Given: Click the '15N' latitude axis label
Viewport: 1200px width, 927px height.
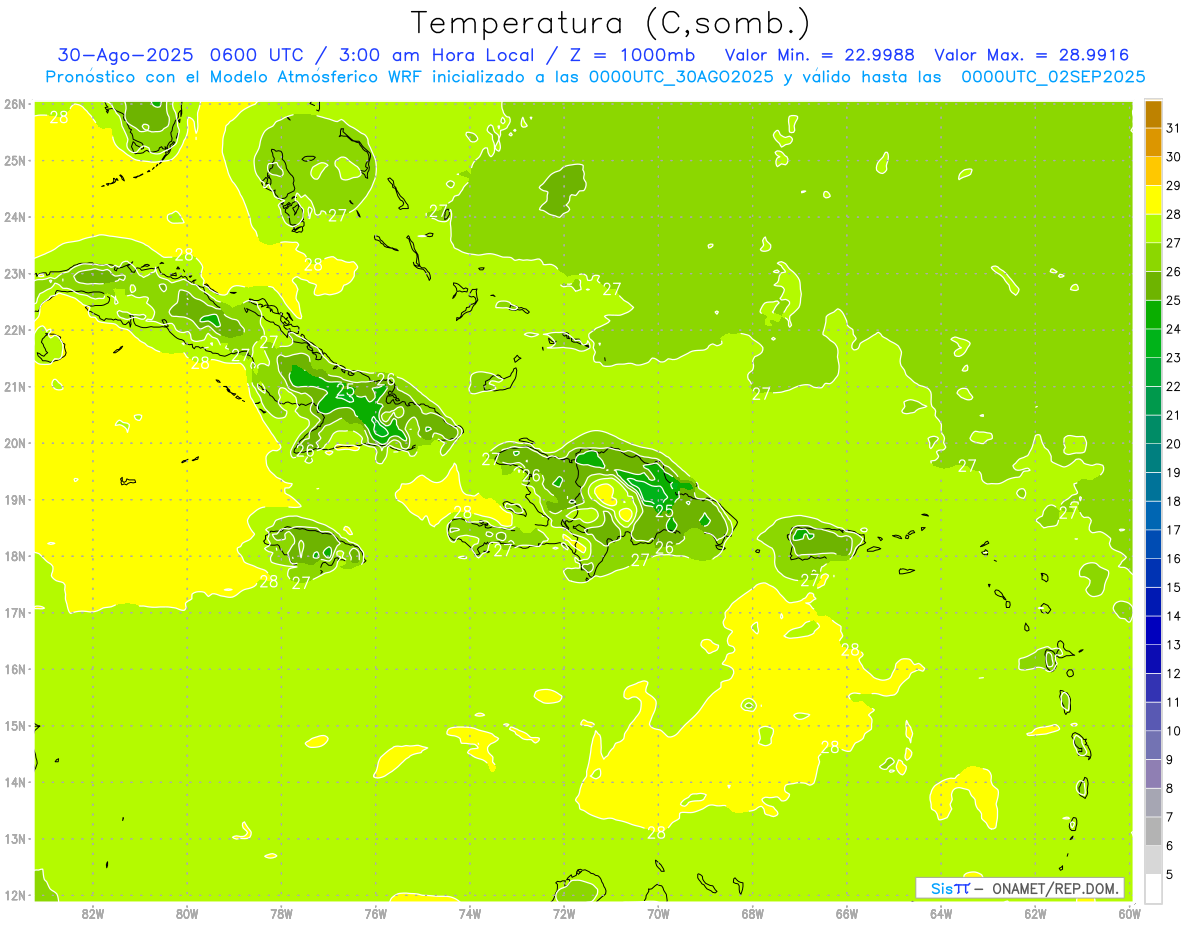Looking at the screenshot, I should click(15, 726).
